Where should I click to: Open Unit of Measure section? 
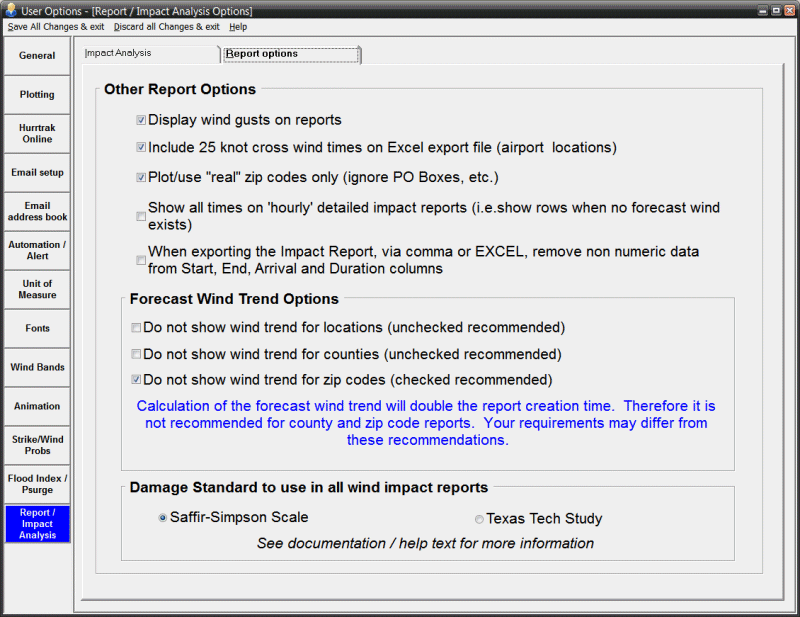click(37, 289)
